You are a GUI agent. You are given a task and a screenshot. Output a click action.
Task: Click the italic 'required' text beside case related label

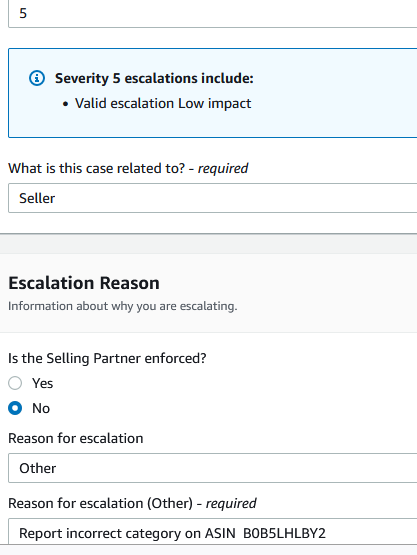click(223, 168)
